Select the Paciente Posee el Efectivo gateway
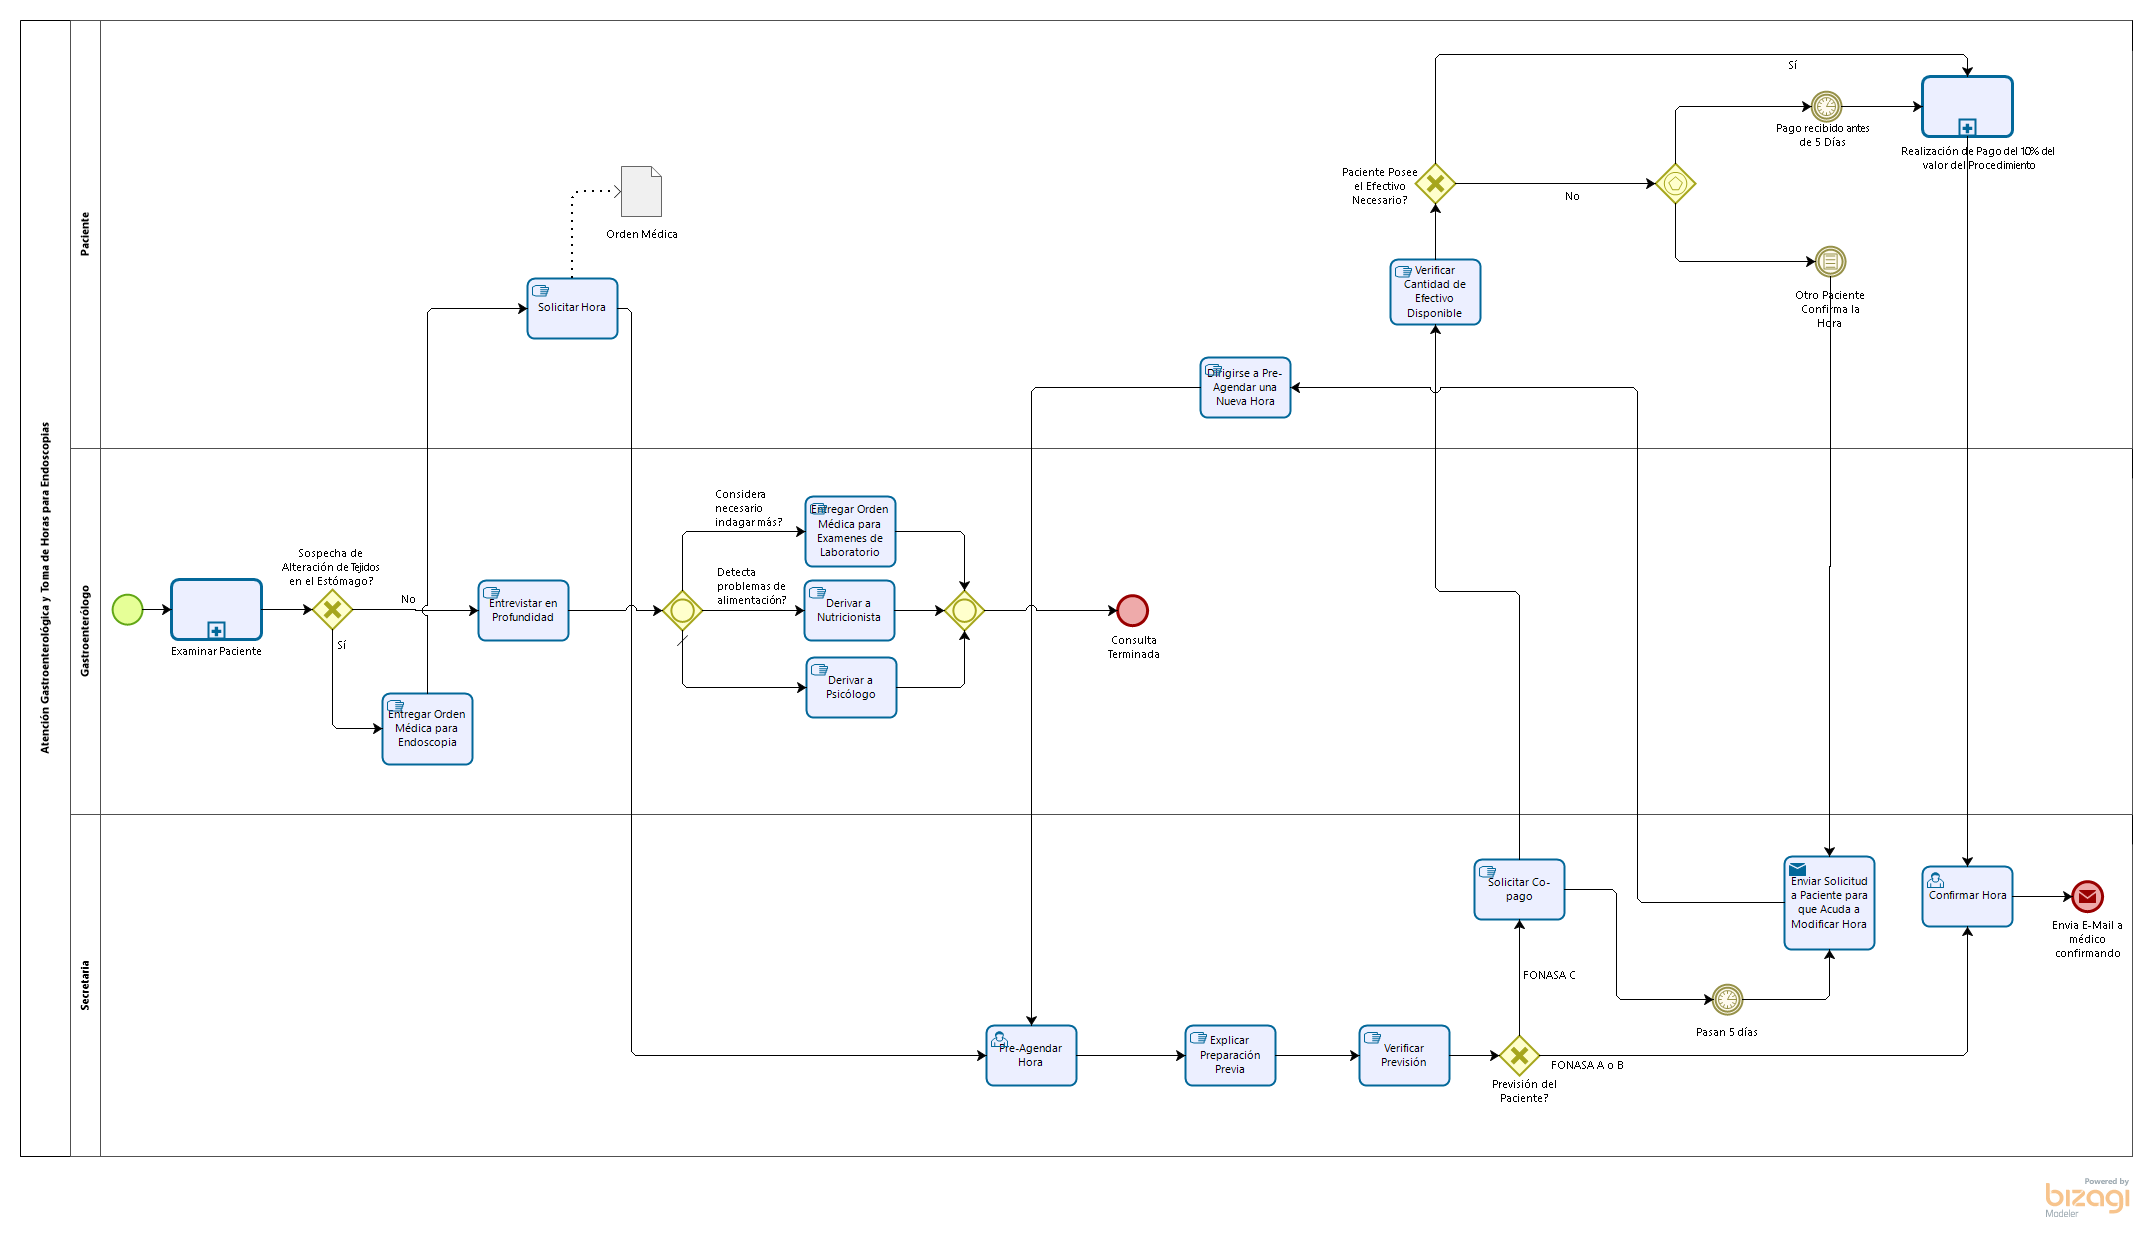 pos(1435,184)
